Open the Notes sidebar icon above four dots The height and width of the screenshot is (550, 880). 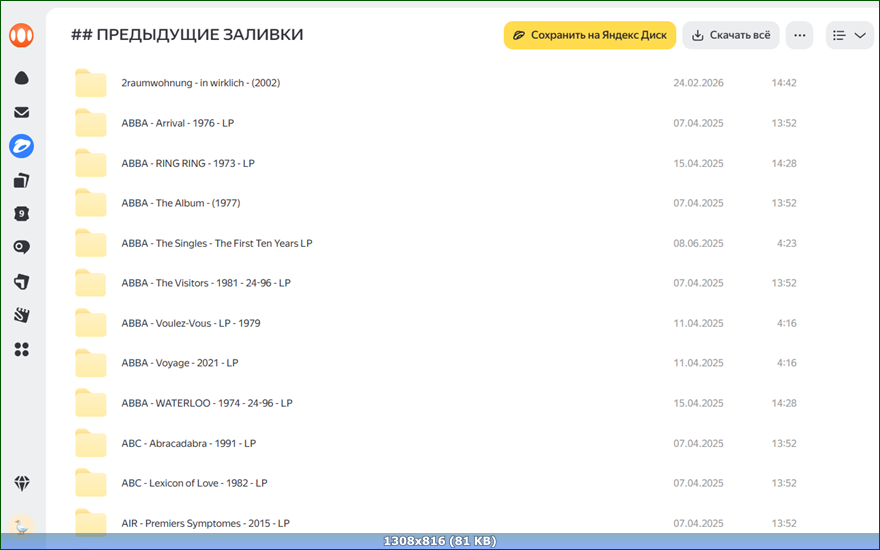pyautogui.click(x=21, y=315)
